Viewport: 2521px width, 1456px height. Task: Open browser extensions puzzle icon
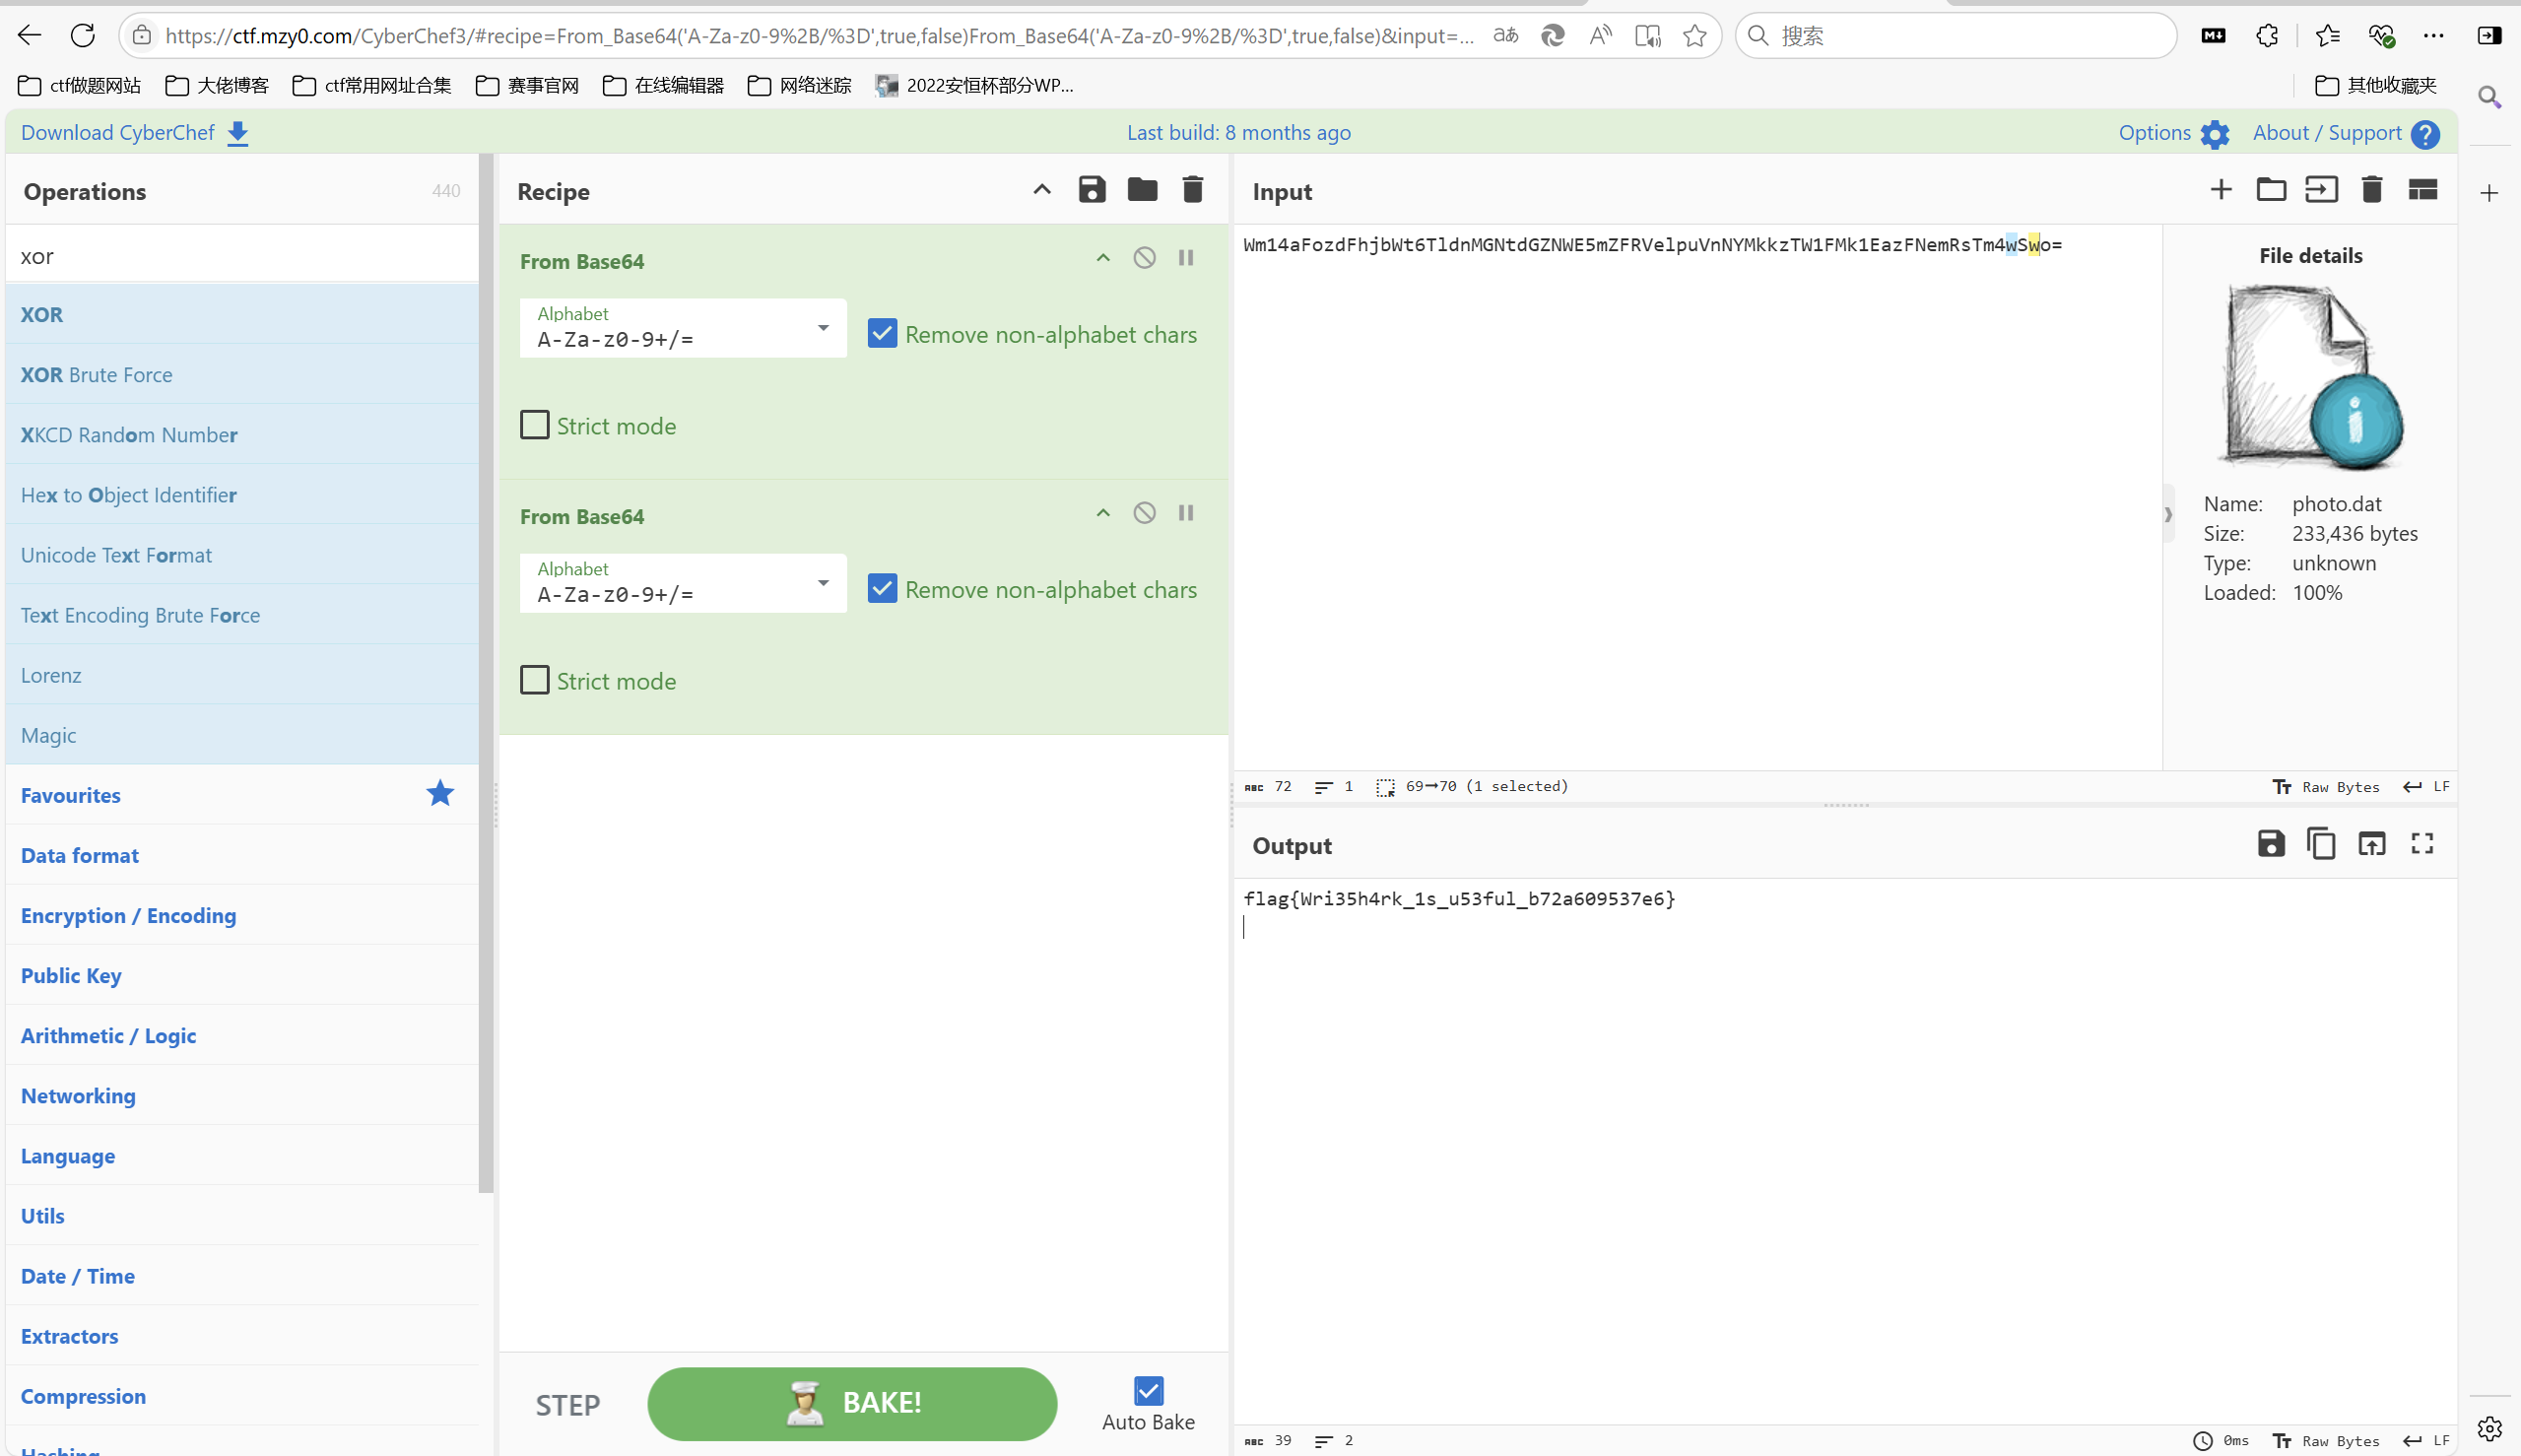coord(2266,36)
